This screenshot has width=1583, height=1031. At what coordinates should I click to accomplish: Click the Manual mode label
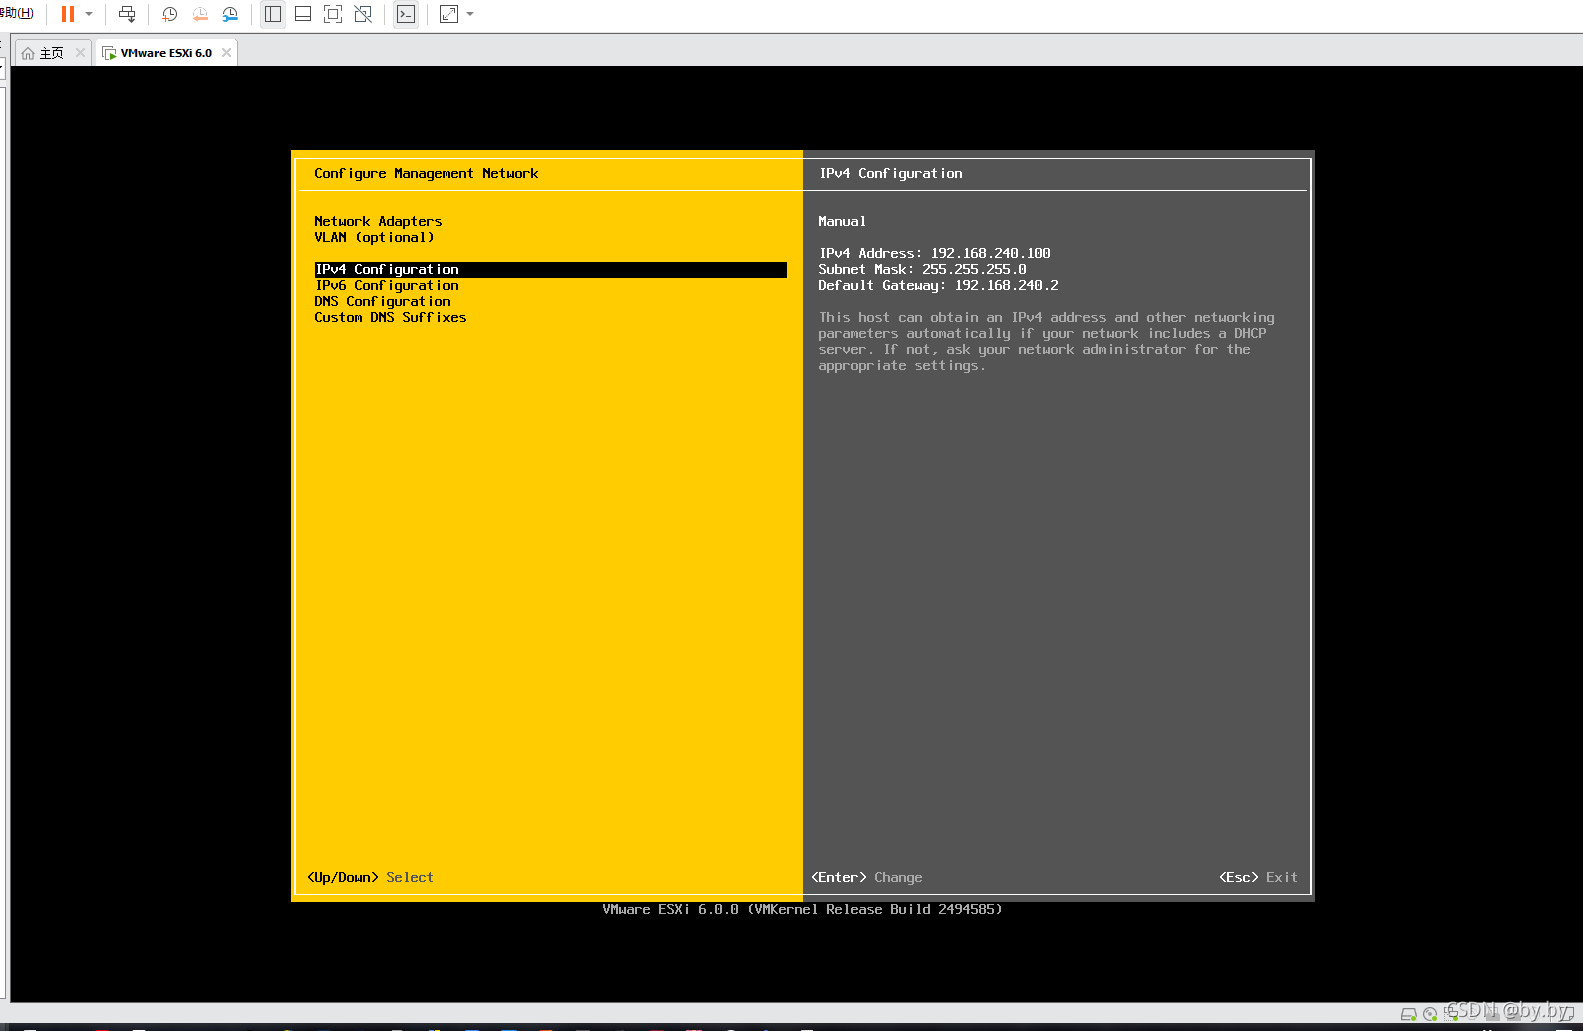(x=842, y=221)
